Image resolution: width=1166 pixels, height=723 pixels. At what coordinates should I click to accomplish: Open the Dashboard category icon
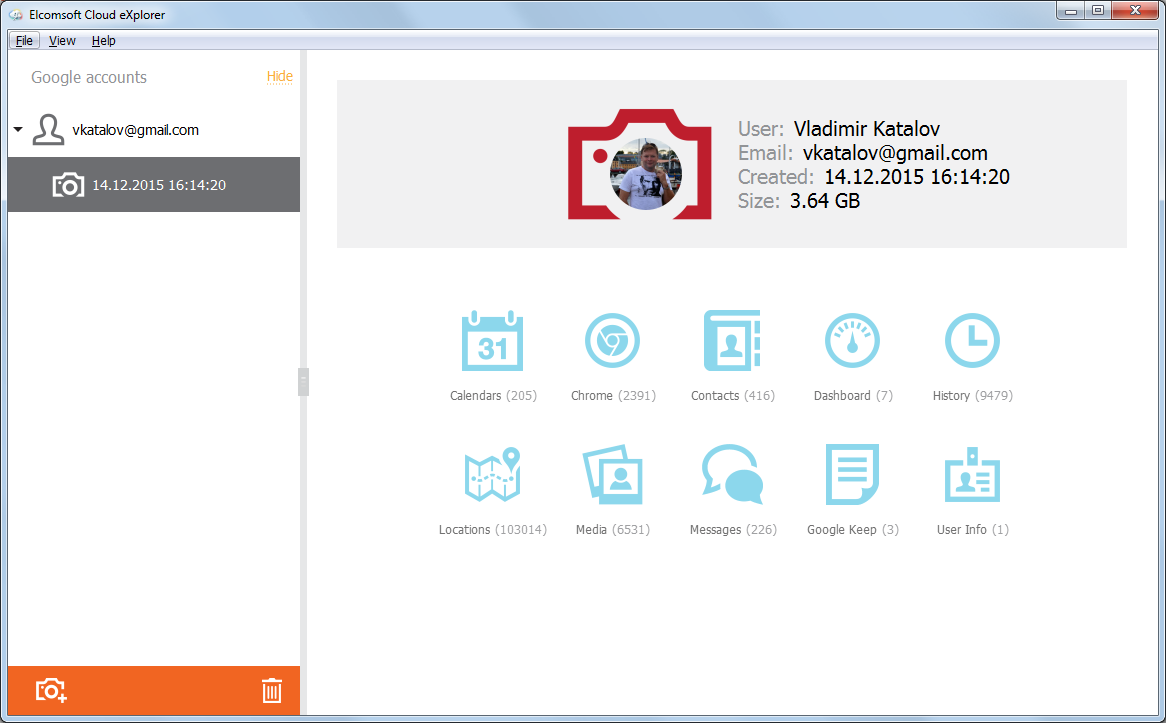tap(852, 342)
